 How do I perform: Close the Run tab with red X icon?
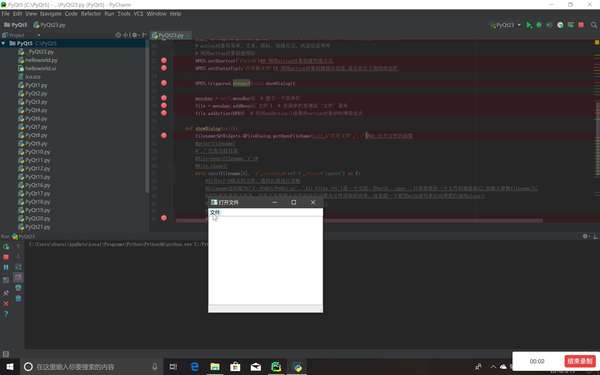6,303
